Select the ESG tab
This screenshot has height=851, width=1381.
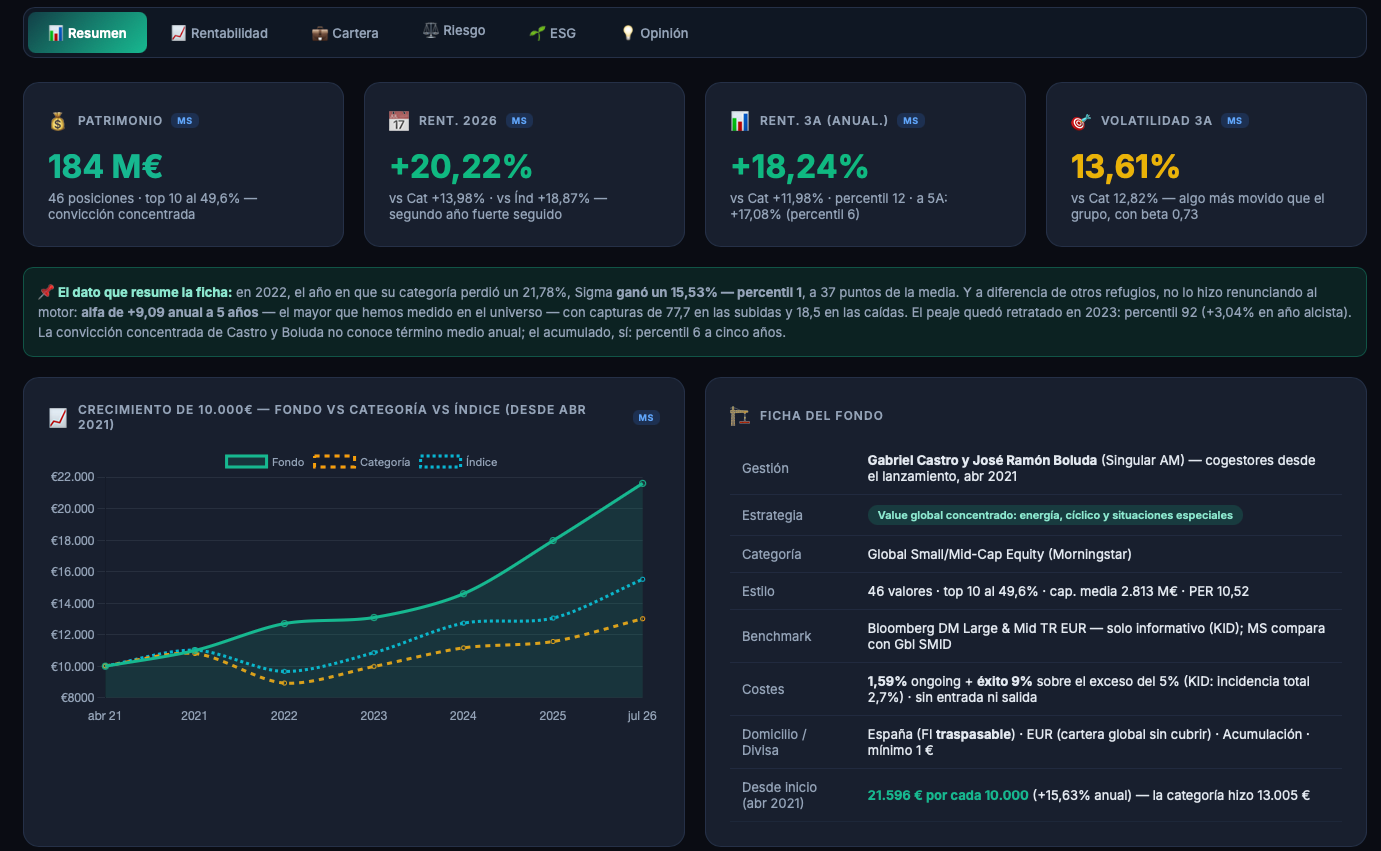pos(552,33)
